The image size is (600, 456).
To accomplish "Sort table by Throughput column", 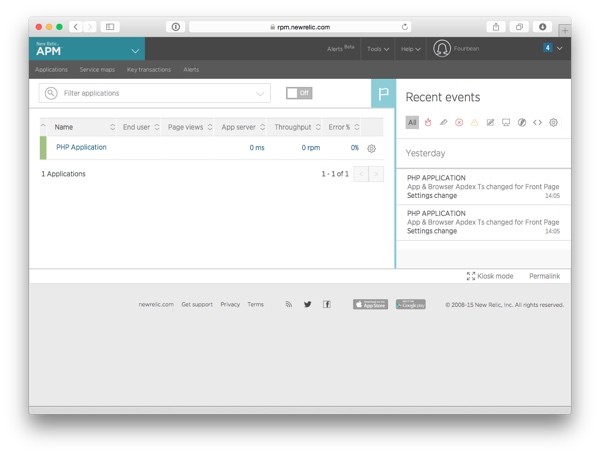I will (297, 127).
